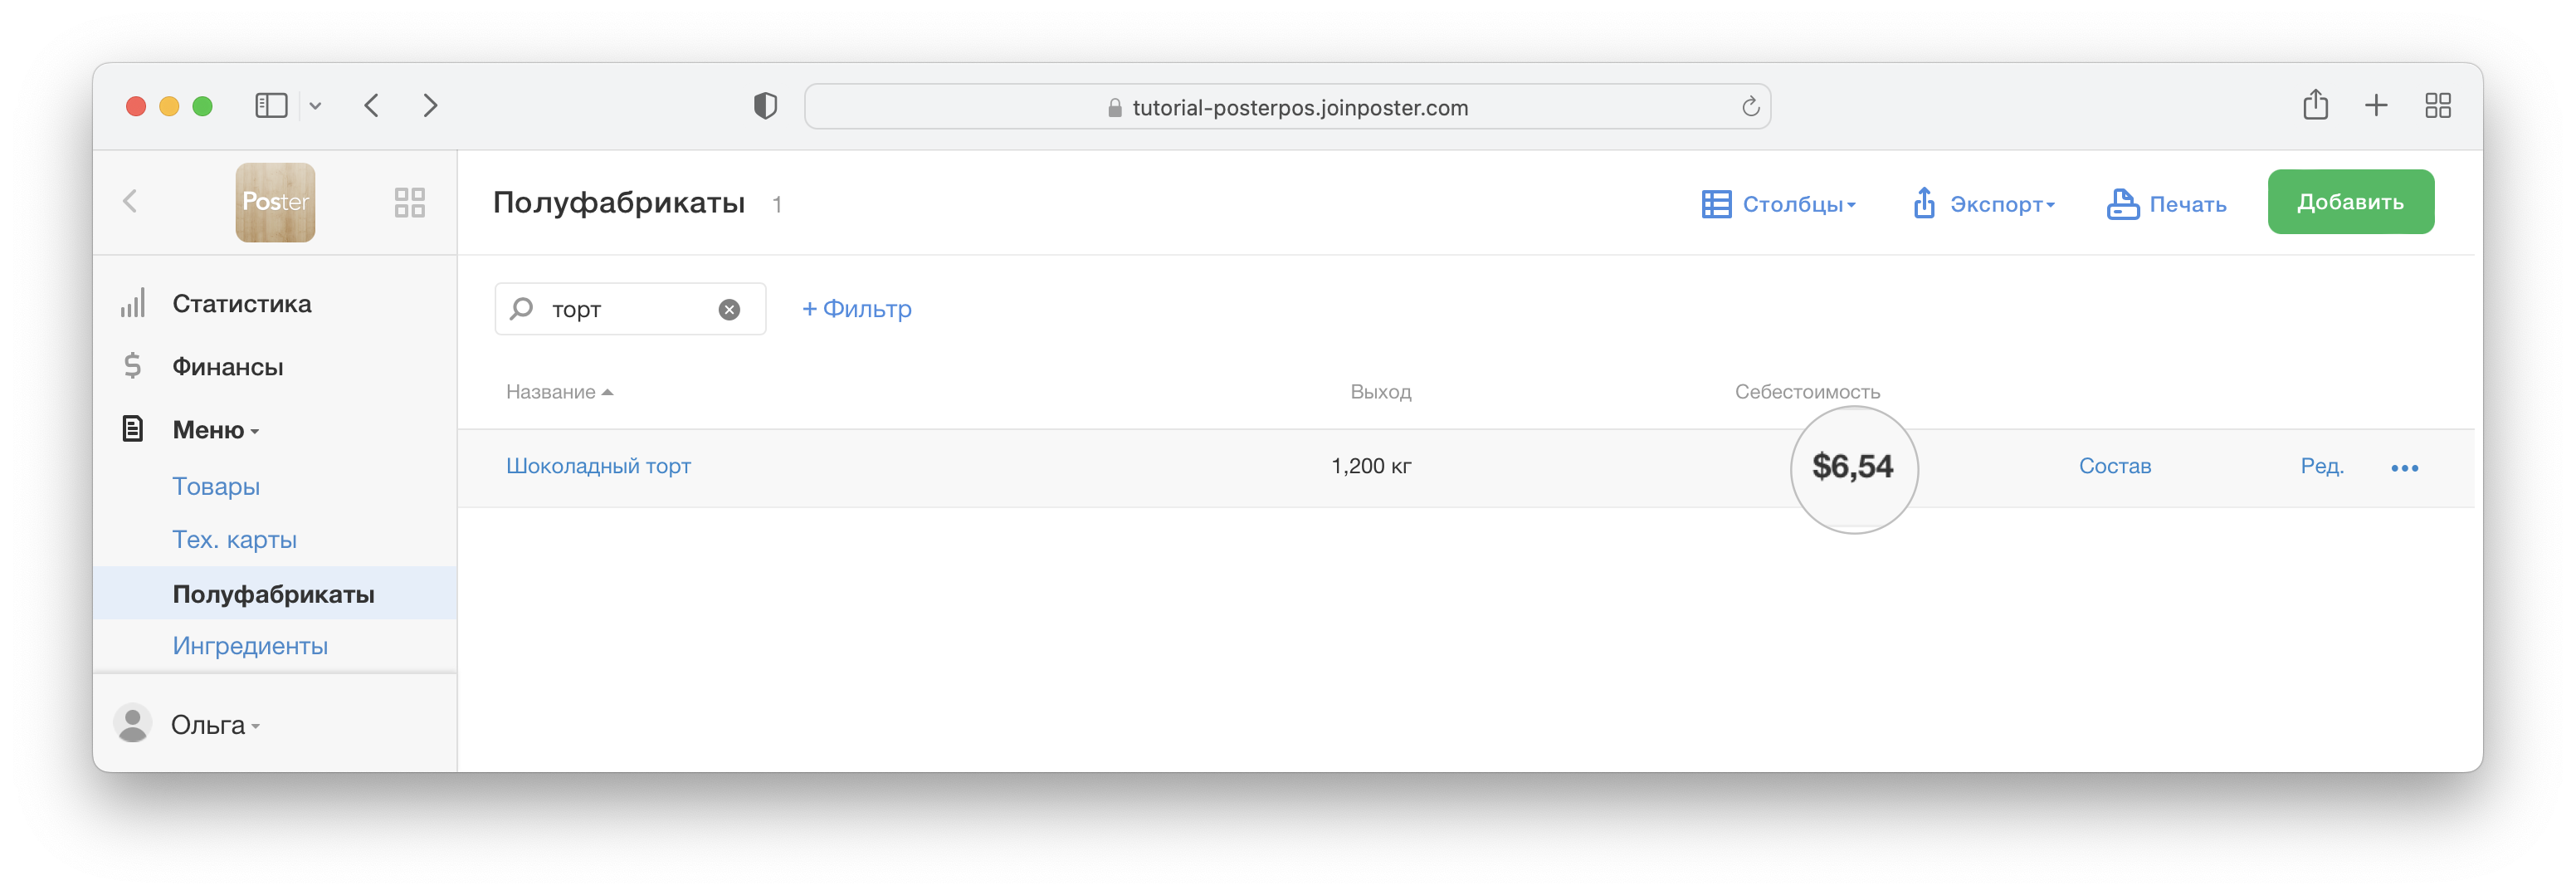The image size is (2576, 895).
Task: Open Статистика in the sidebar
Action: (x=241, y=304)
